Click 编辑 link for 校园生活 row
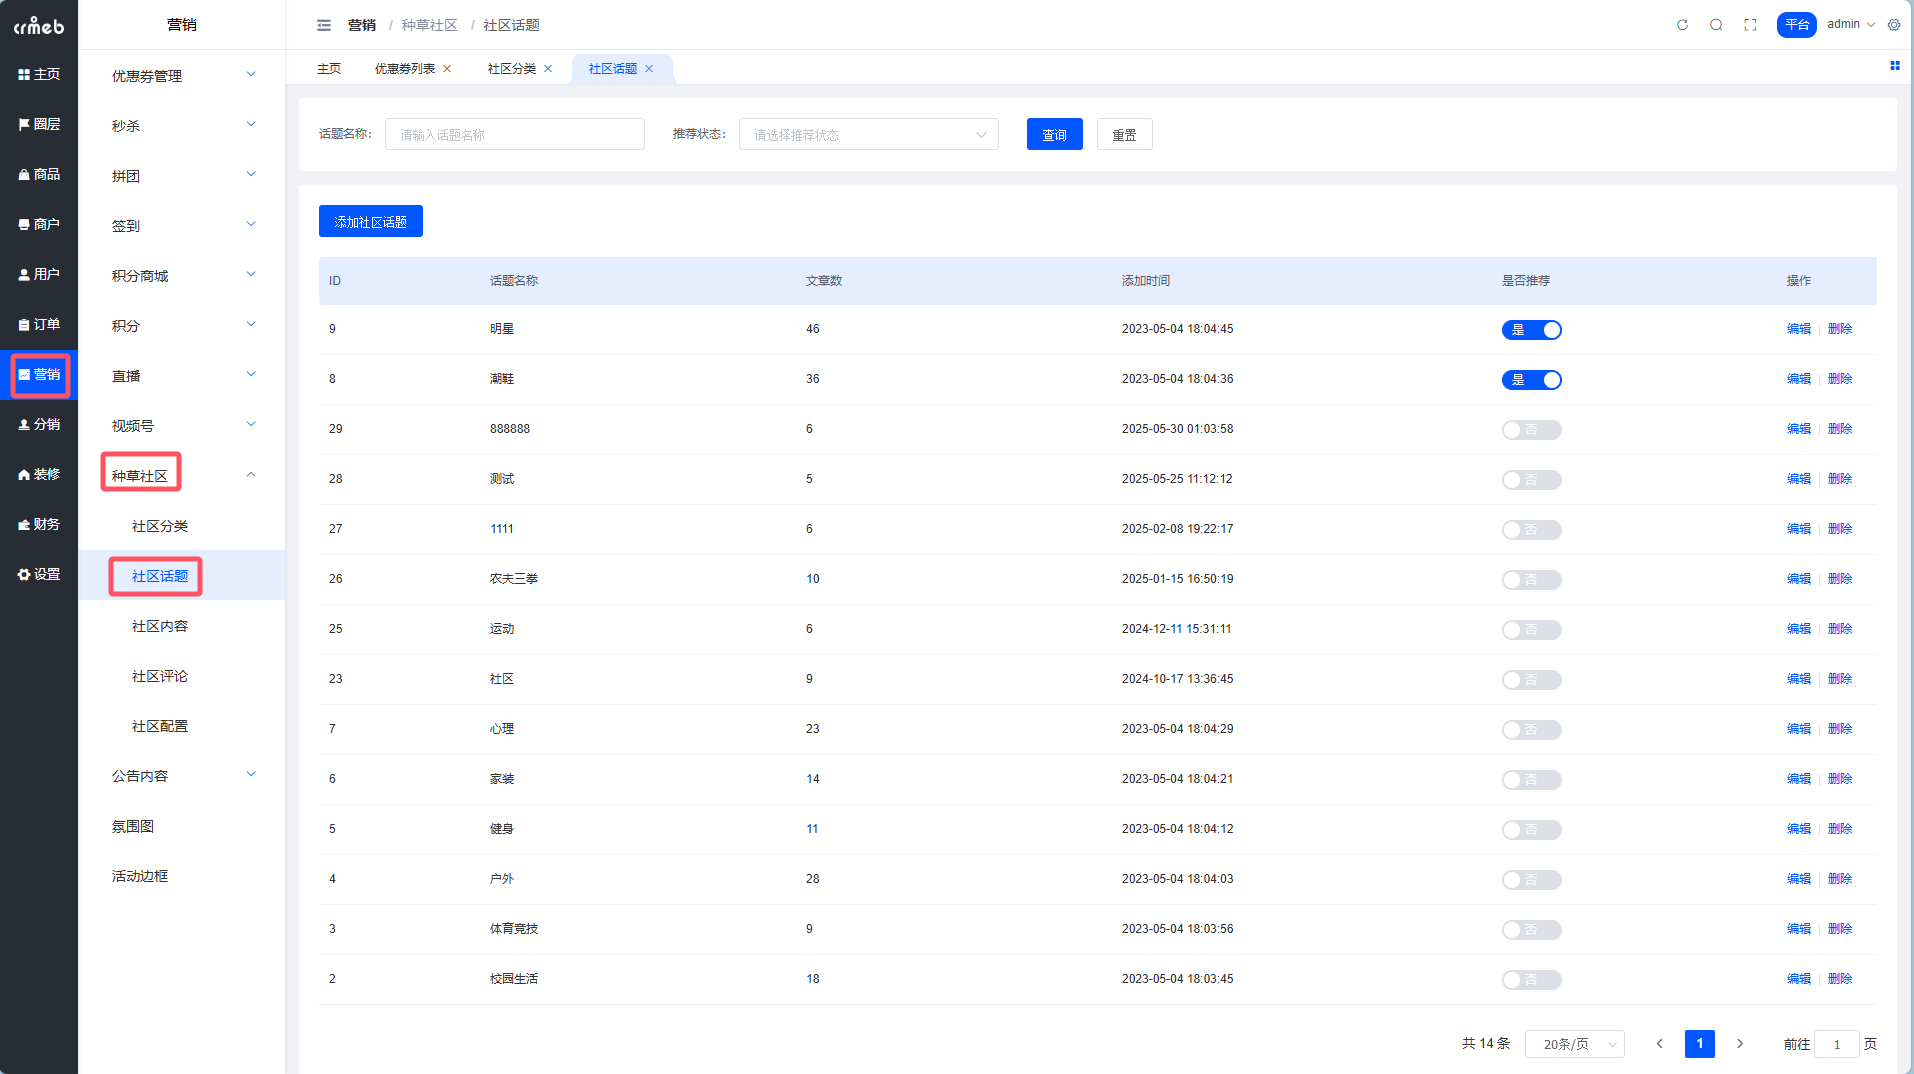 coord(1798,979)
